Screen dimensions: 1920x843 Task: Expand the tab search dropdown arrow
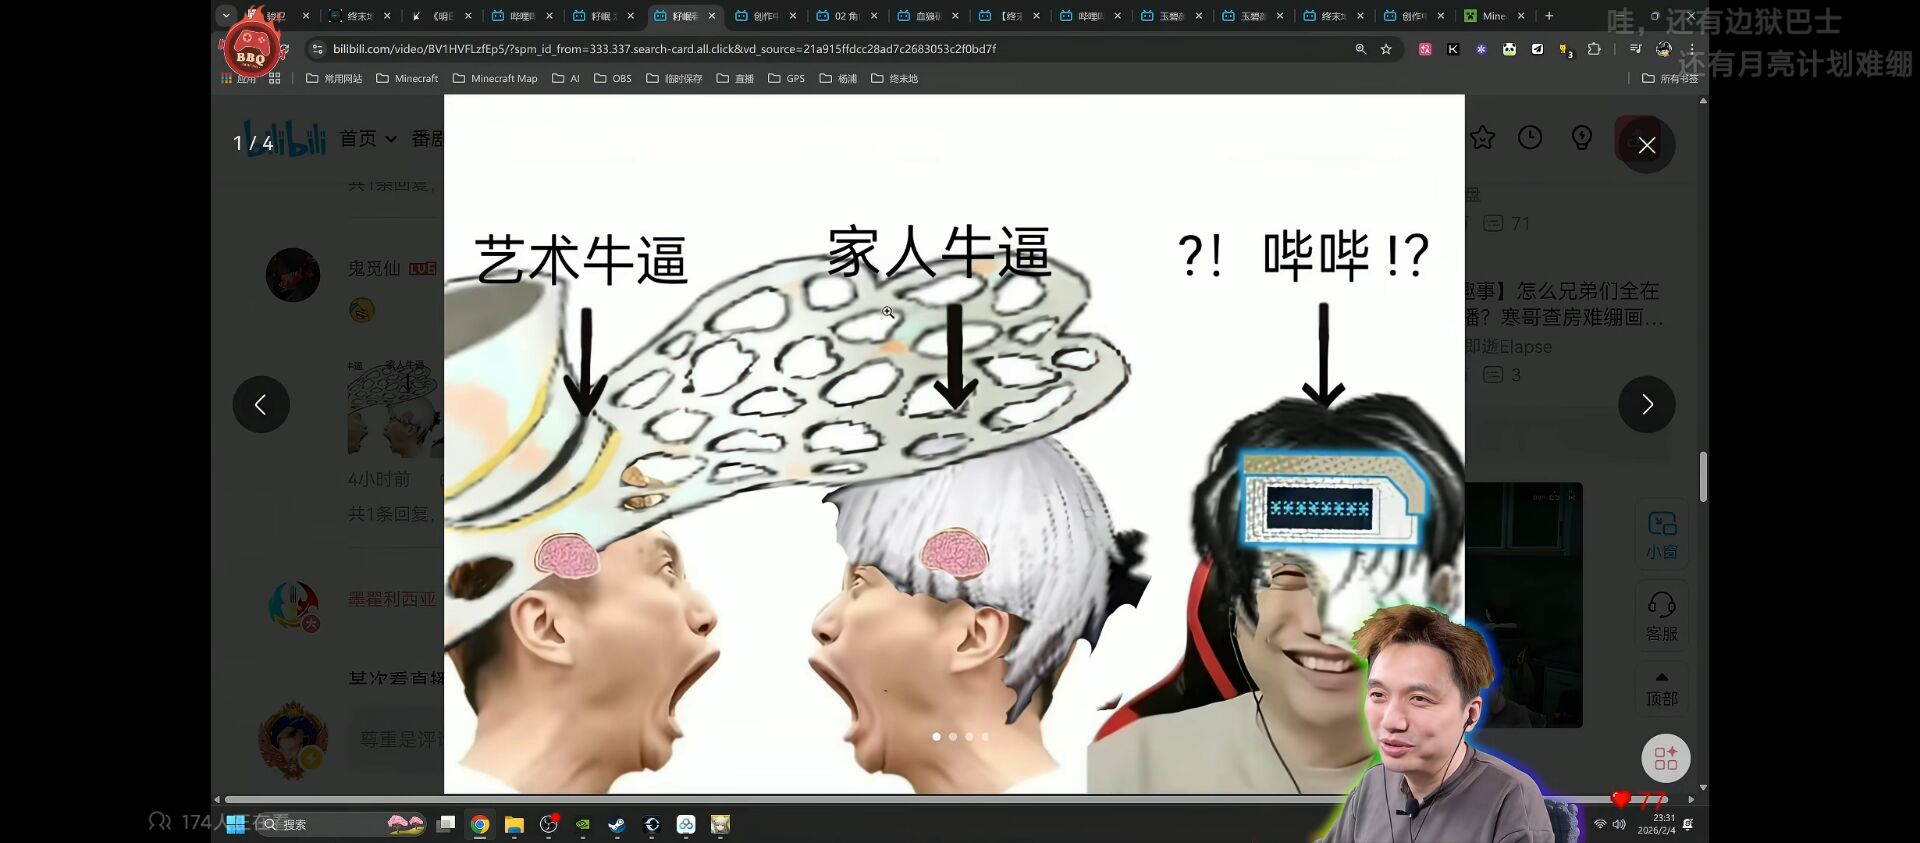(226, 15)
